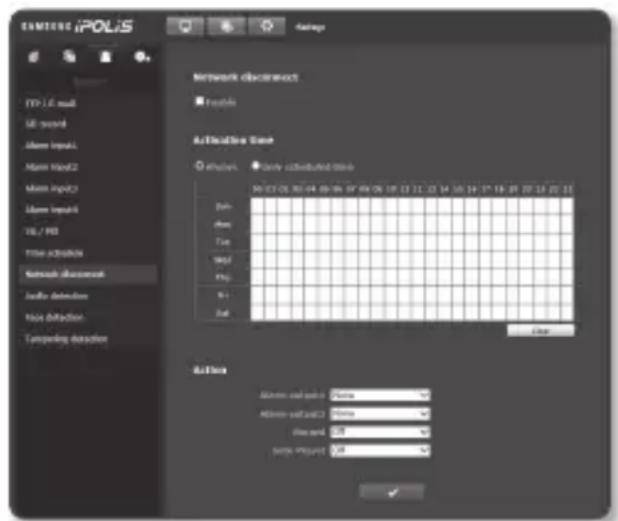
Task: Toggle the Enable checkbox for network disconnect
Action: [x=199, y=101]
